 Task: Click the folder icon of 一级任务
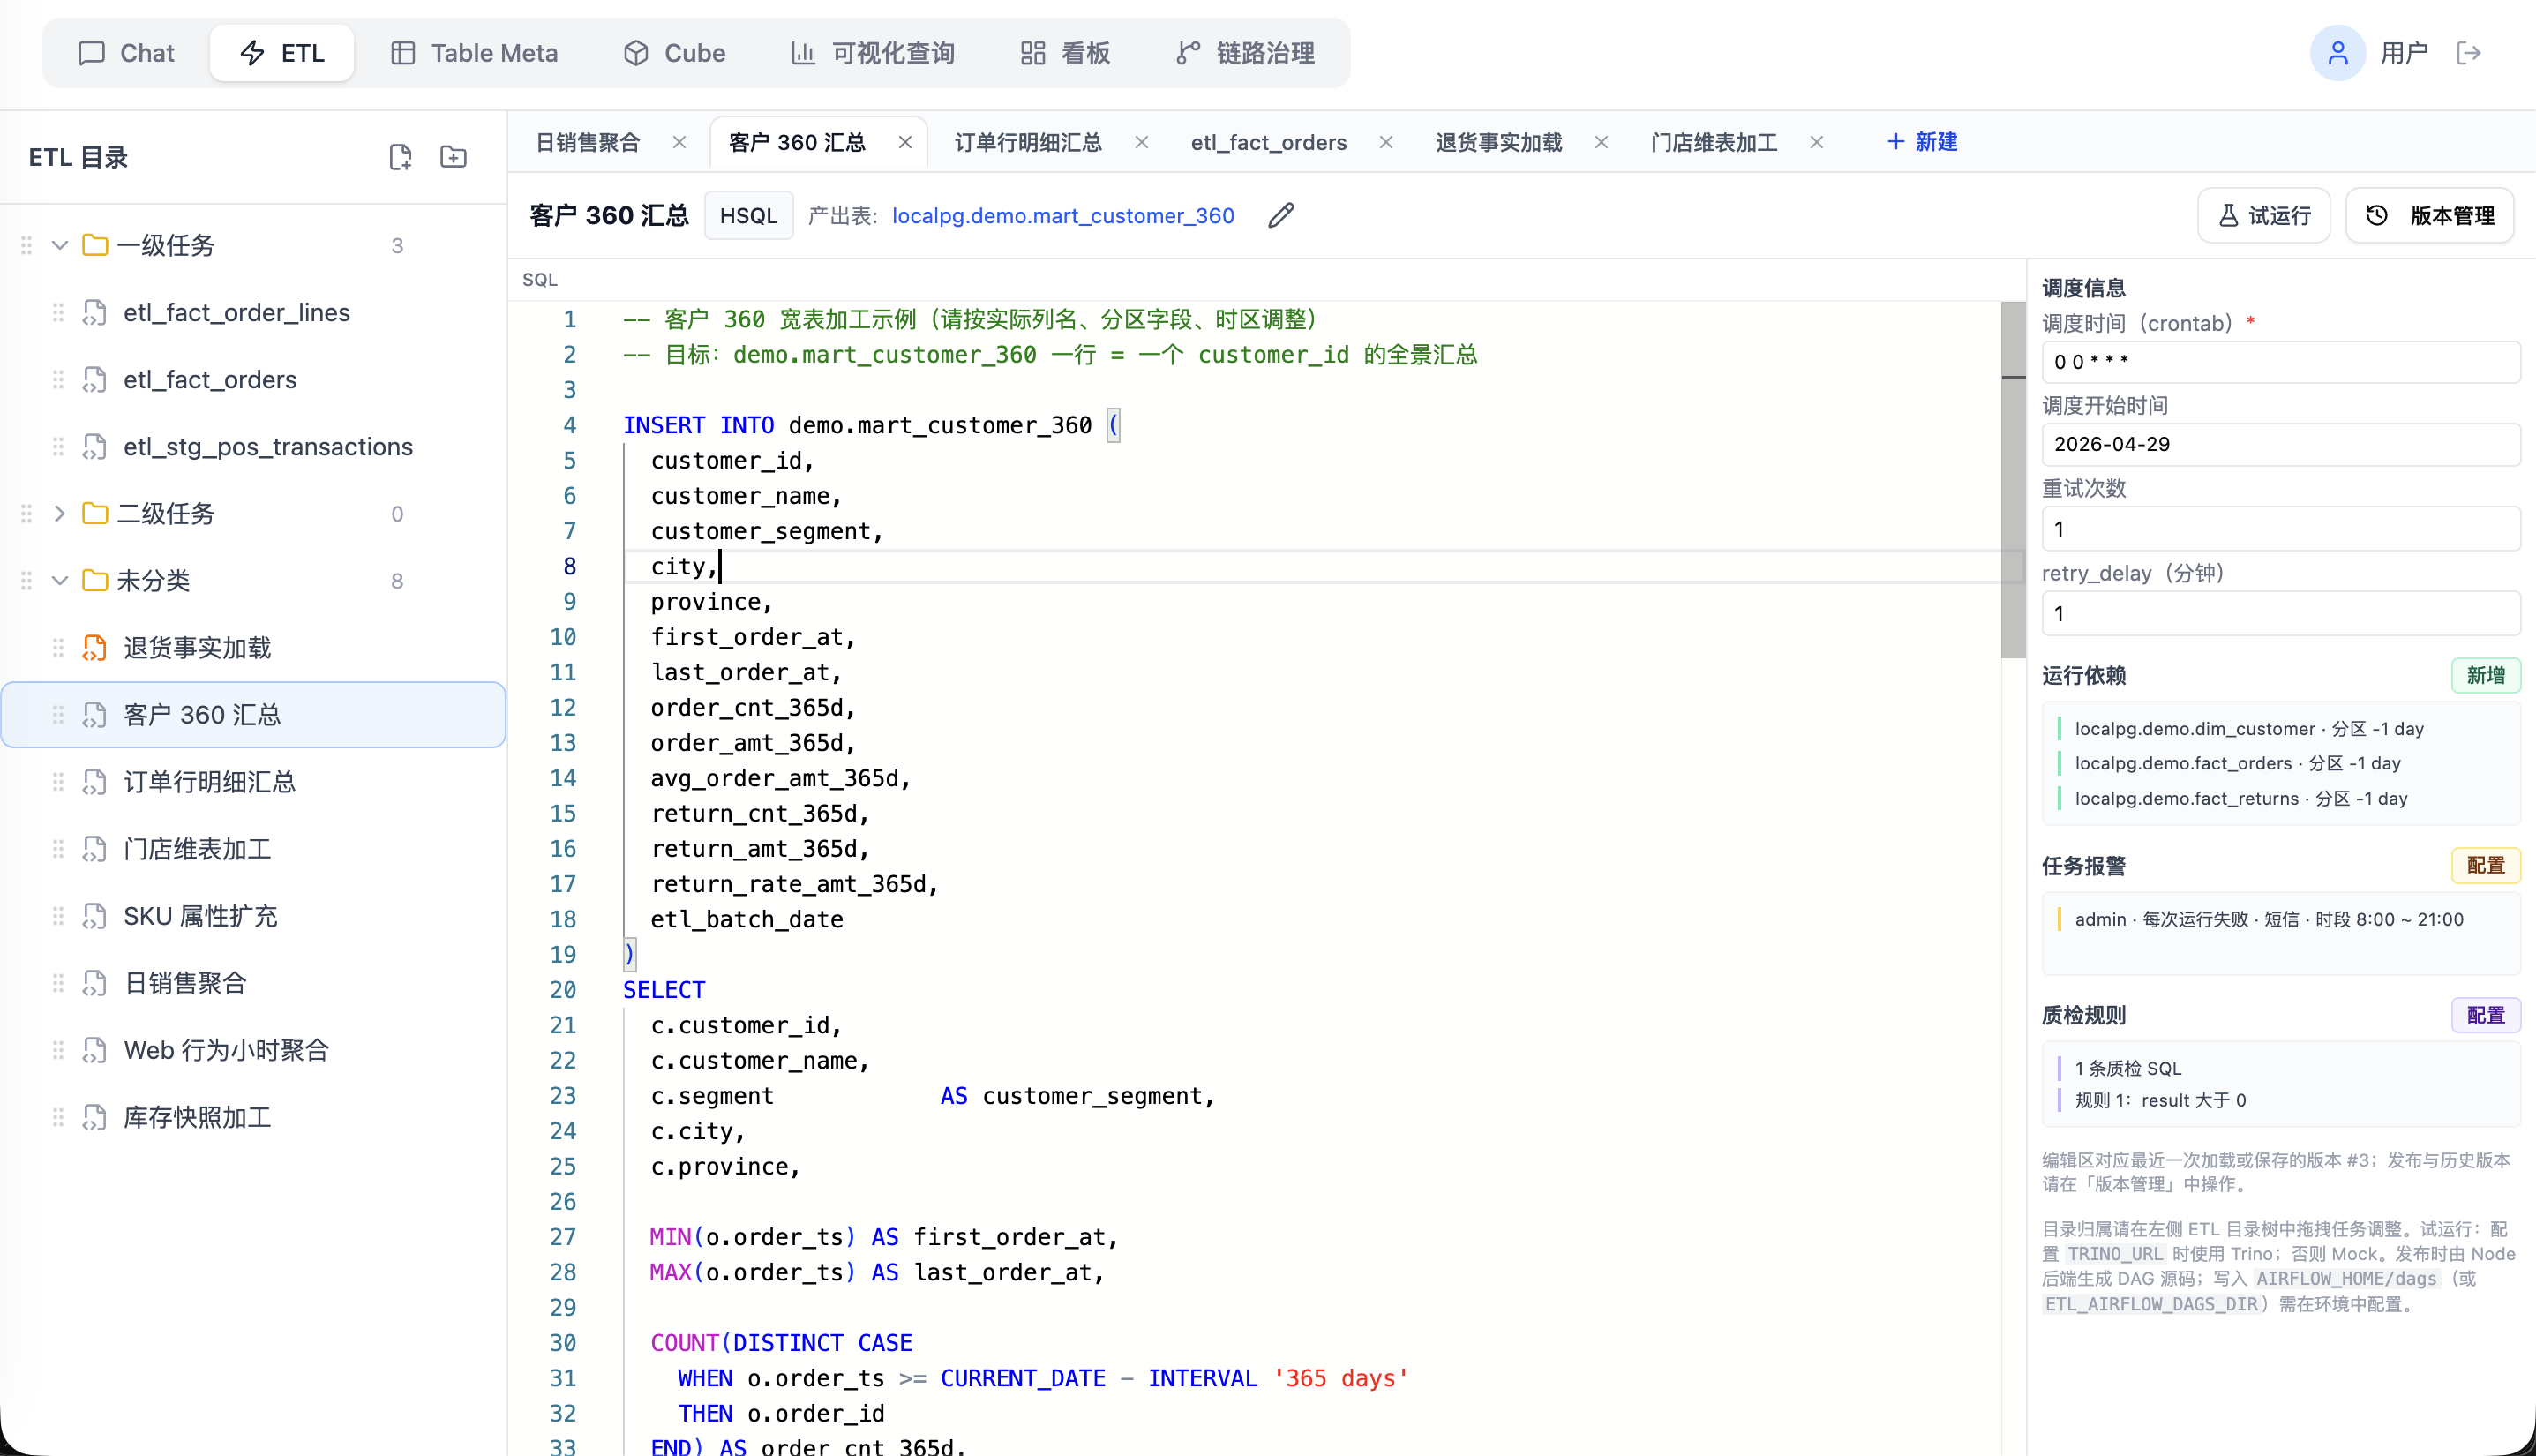click(x=95, y=245)
